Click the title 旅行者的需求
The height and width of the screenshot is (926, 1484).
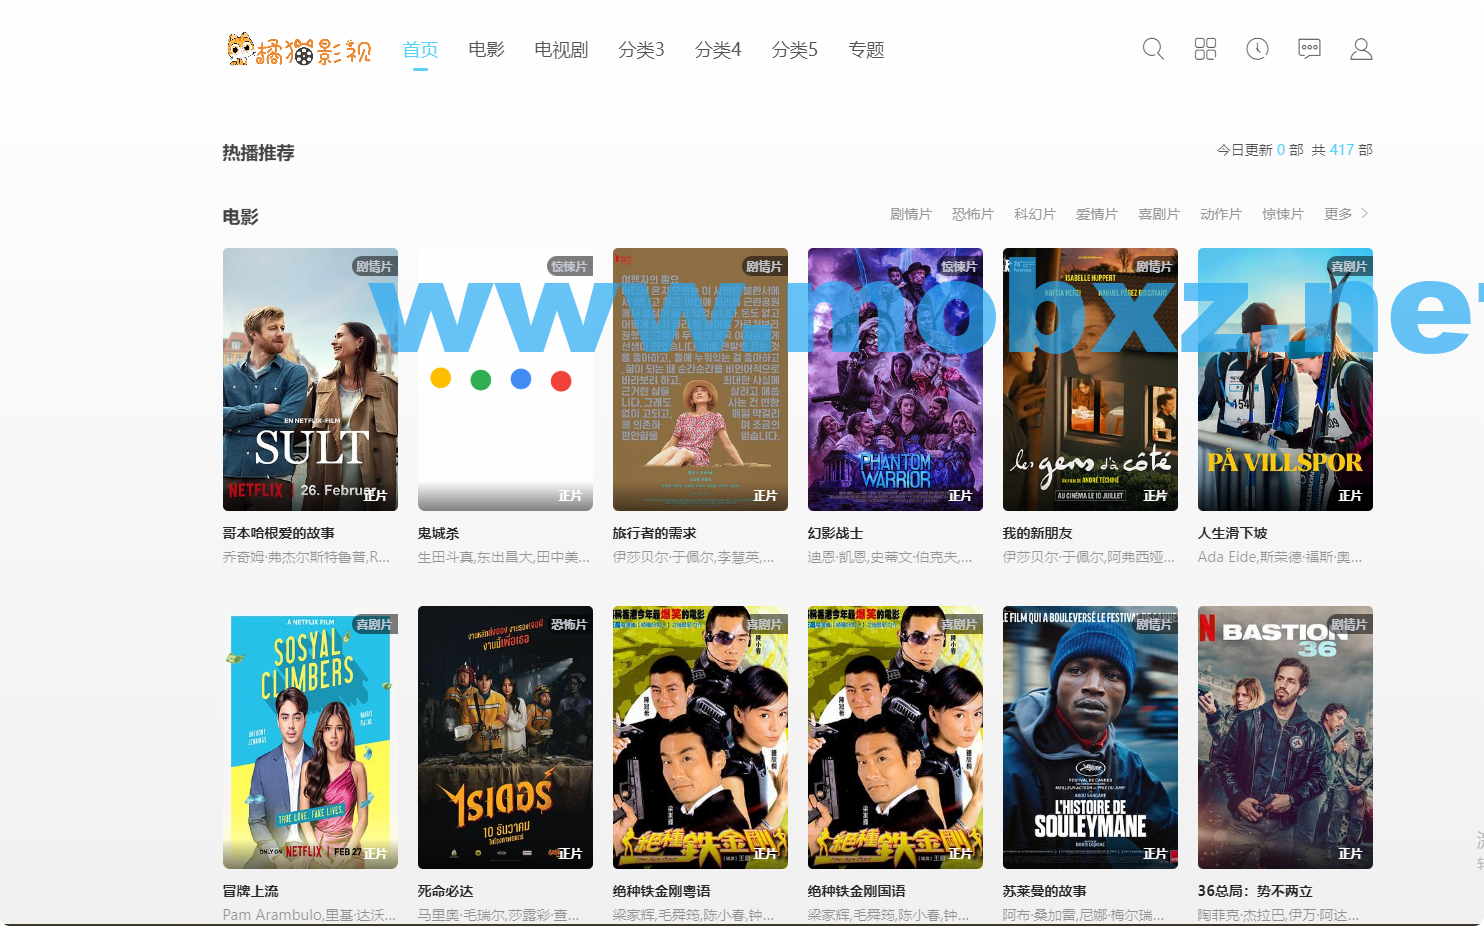tap(654, 533)
